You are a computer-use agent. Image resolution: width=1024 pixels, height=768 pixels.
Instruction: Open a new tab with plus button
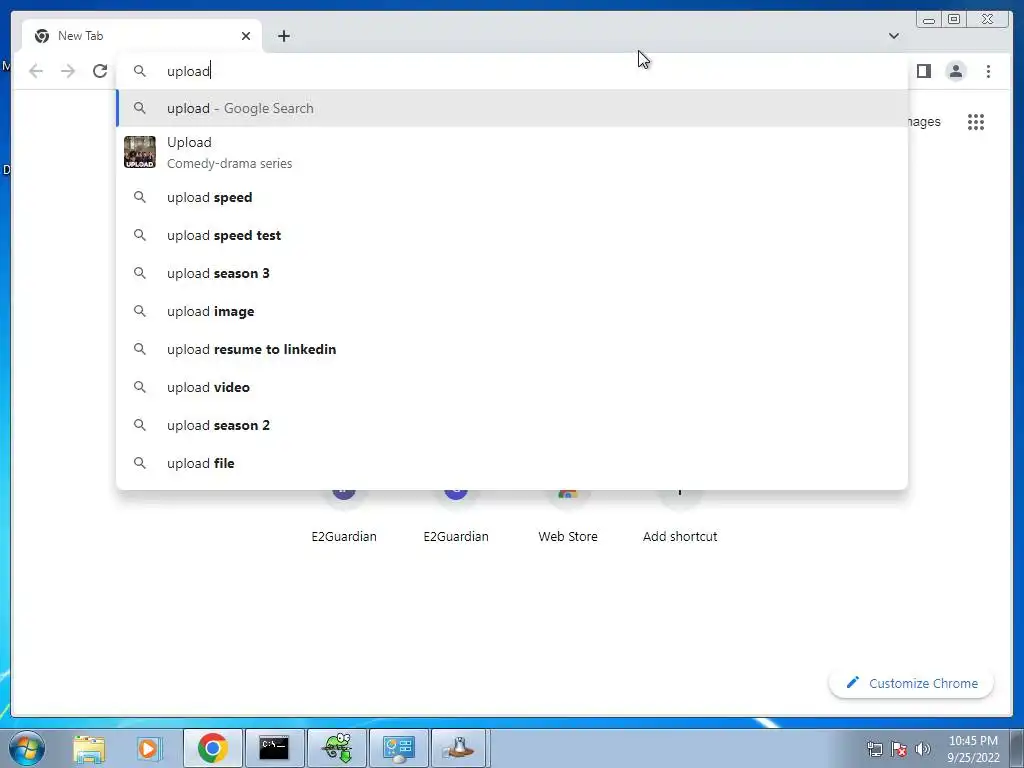tap(283, 36)
